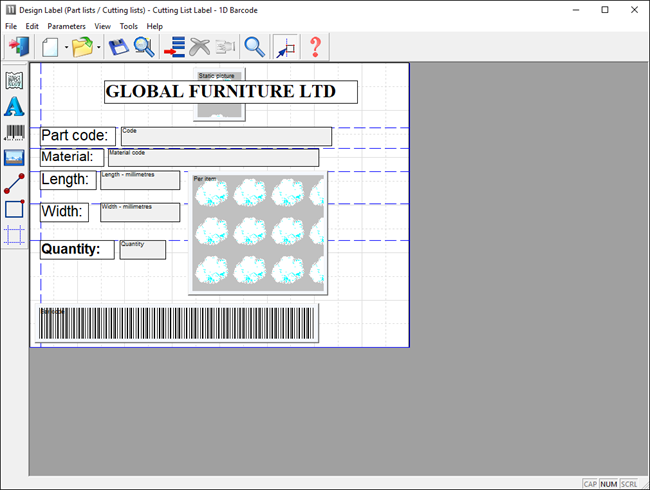
Task: Select the Material code field box
Action: 213,158
